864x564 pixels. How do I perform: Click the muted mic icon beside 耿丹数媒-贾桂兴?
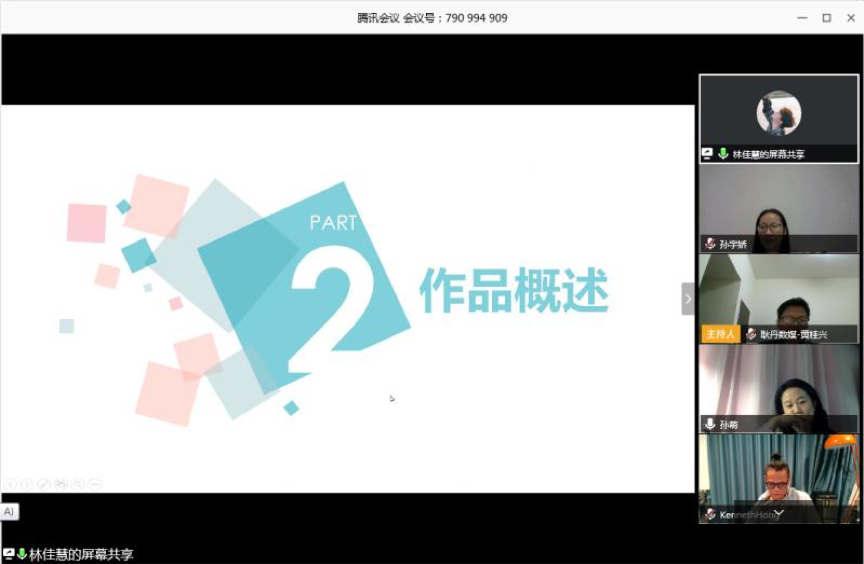[x=751, y=334]
